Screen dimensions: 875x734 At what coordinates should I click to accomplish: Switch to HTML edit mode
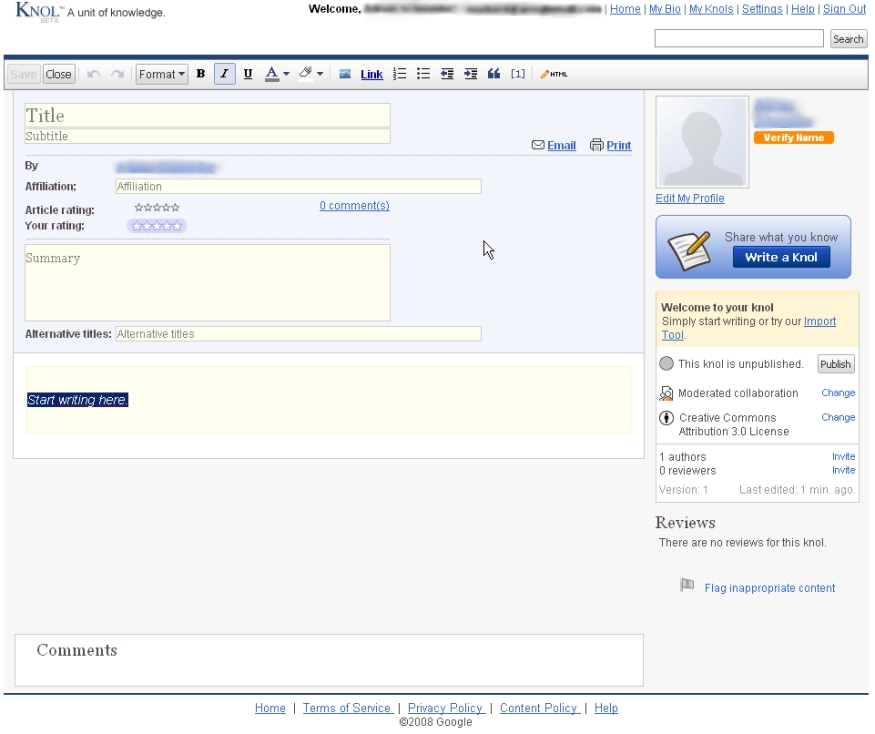point(554,74)
